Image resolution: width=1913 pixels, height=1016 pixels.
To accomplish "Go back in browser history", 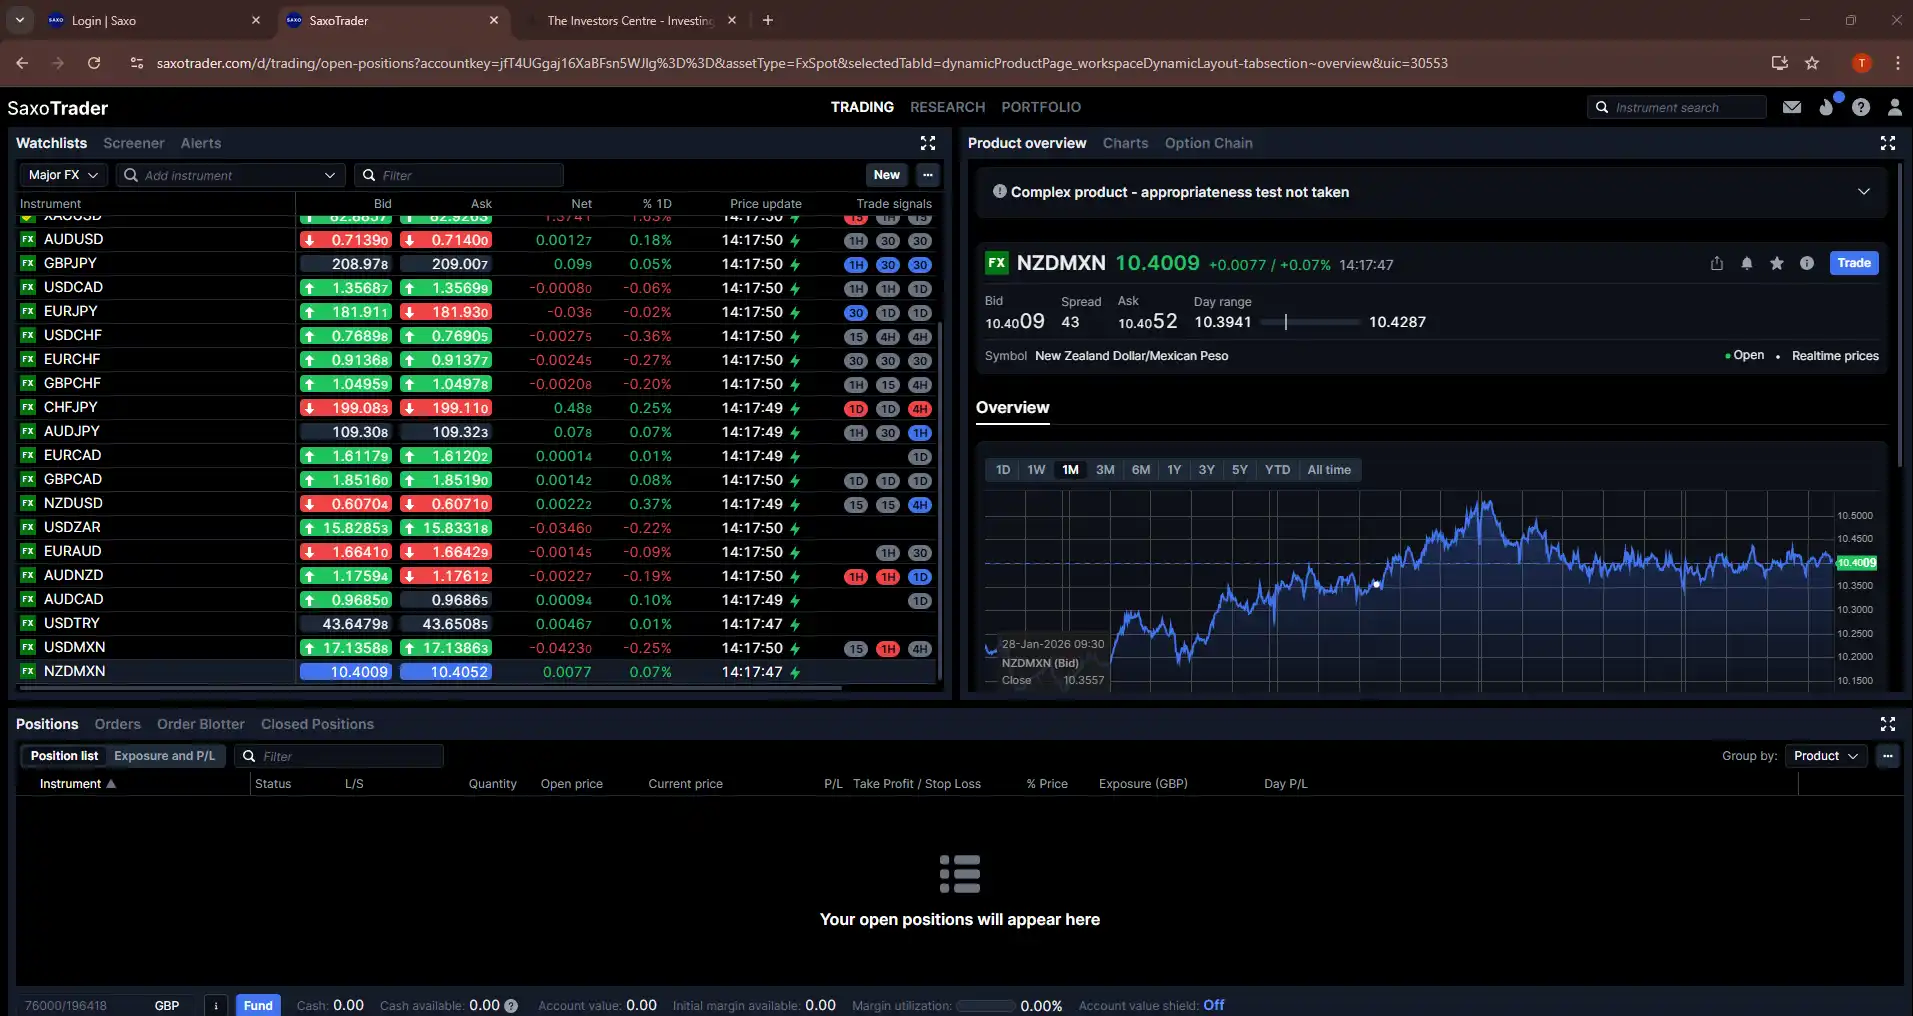I will (22, 63).
